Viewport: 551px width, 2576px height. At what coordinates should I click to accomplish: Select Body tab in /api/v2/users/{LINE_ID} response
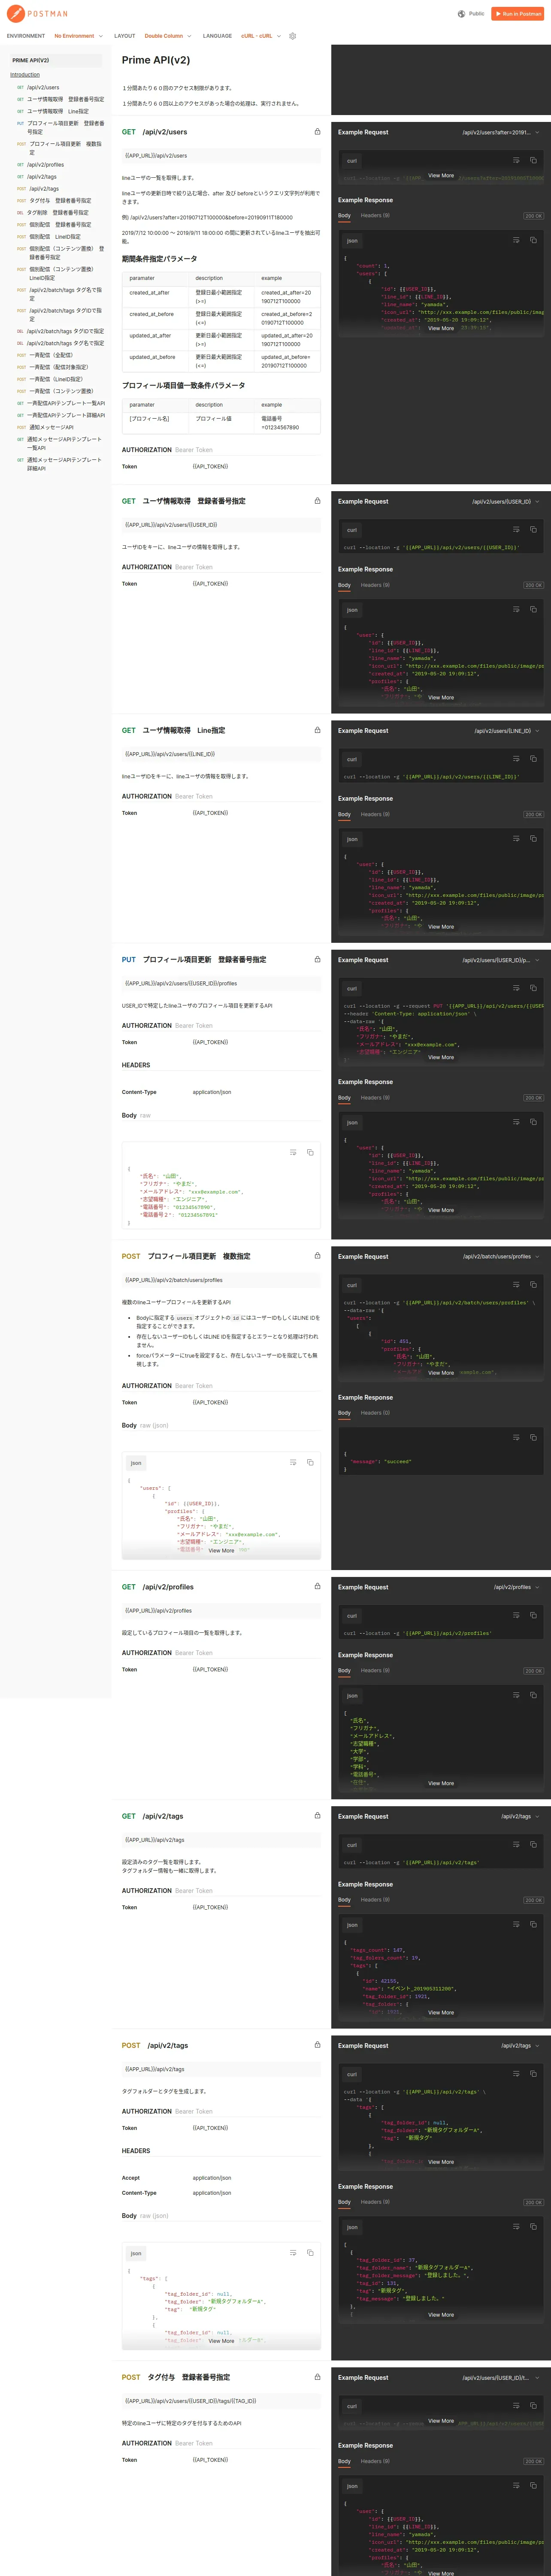point(344,814)
